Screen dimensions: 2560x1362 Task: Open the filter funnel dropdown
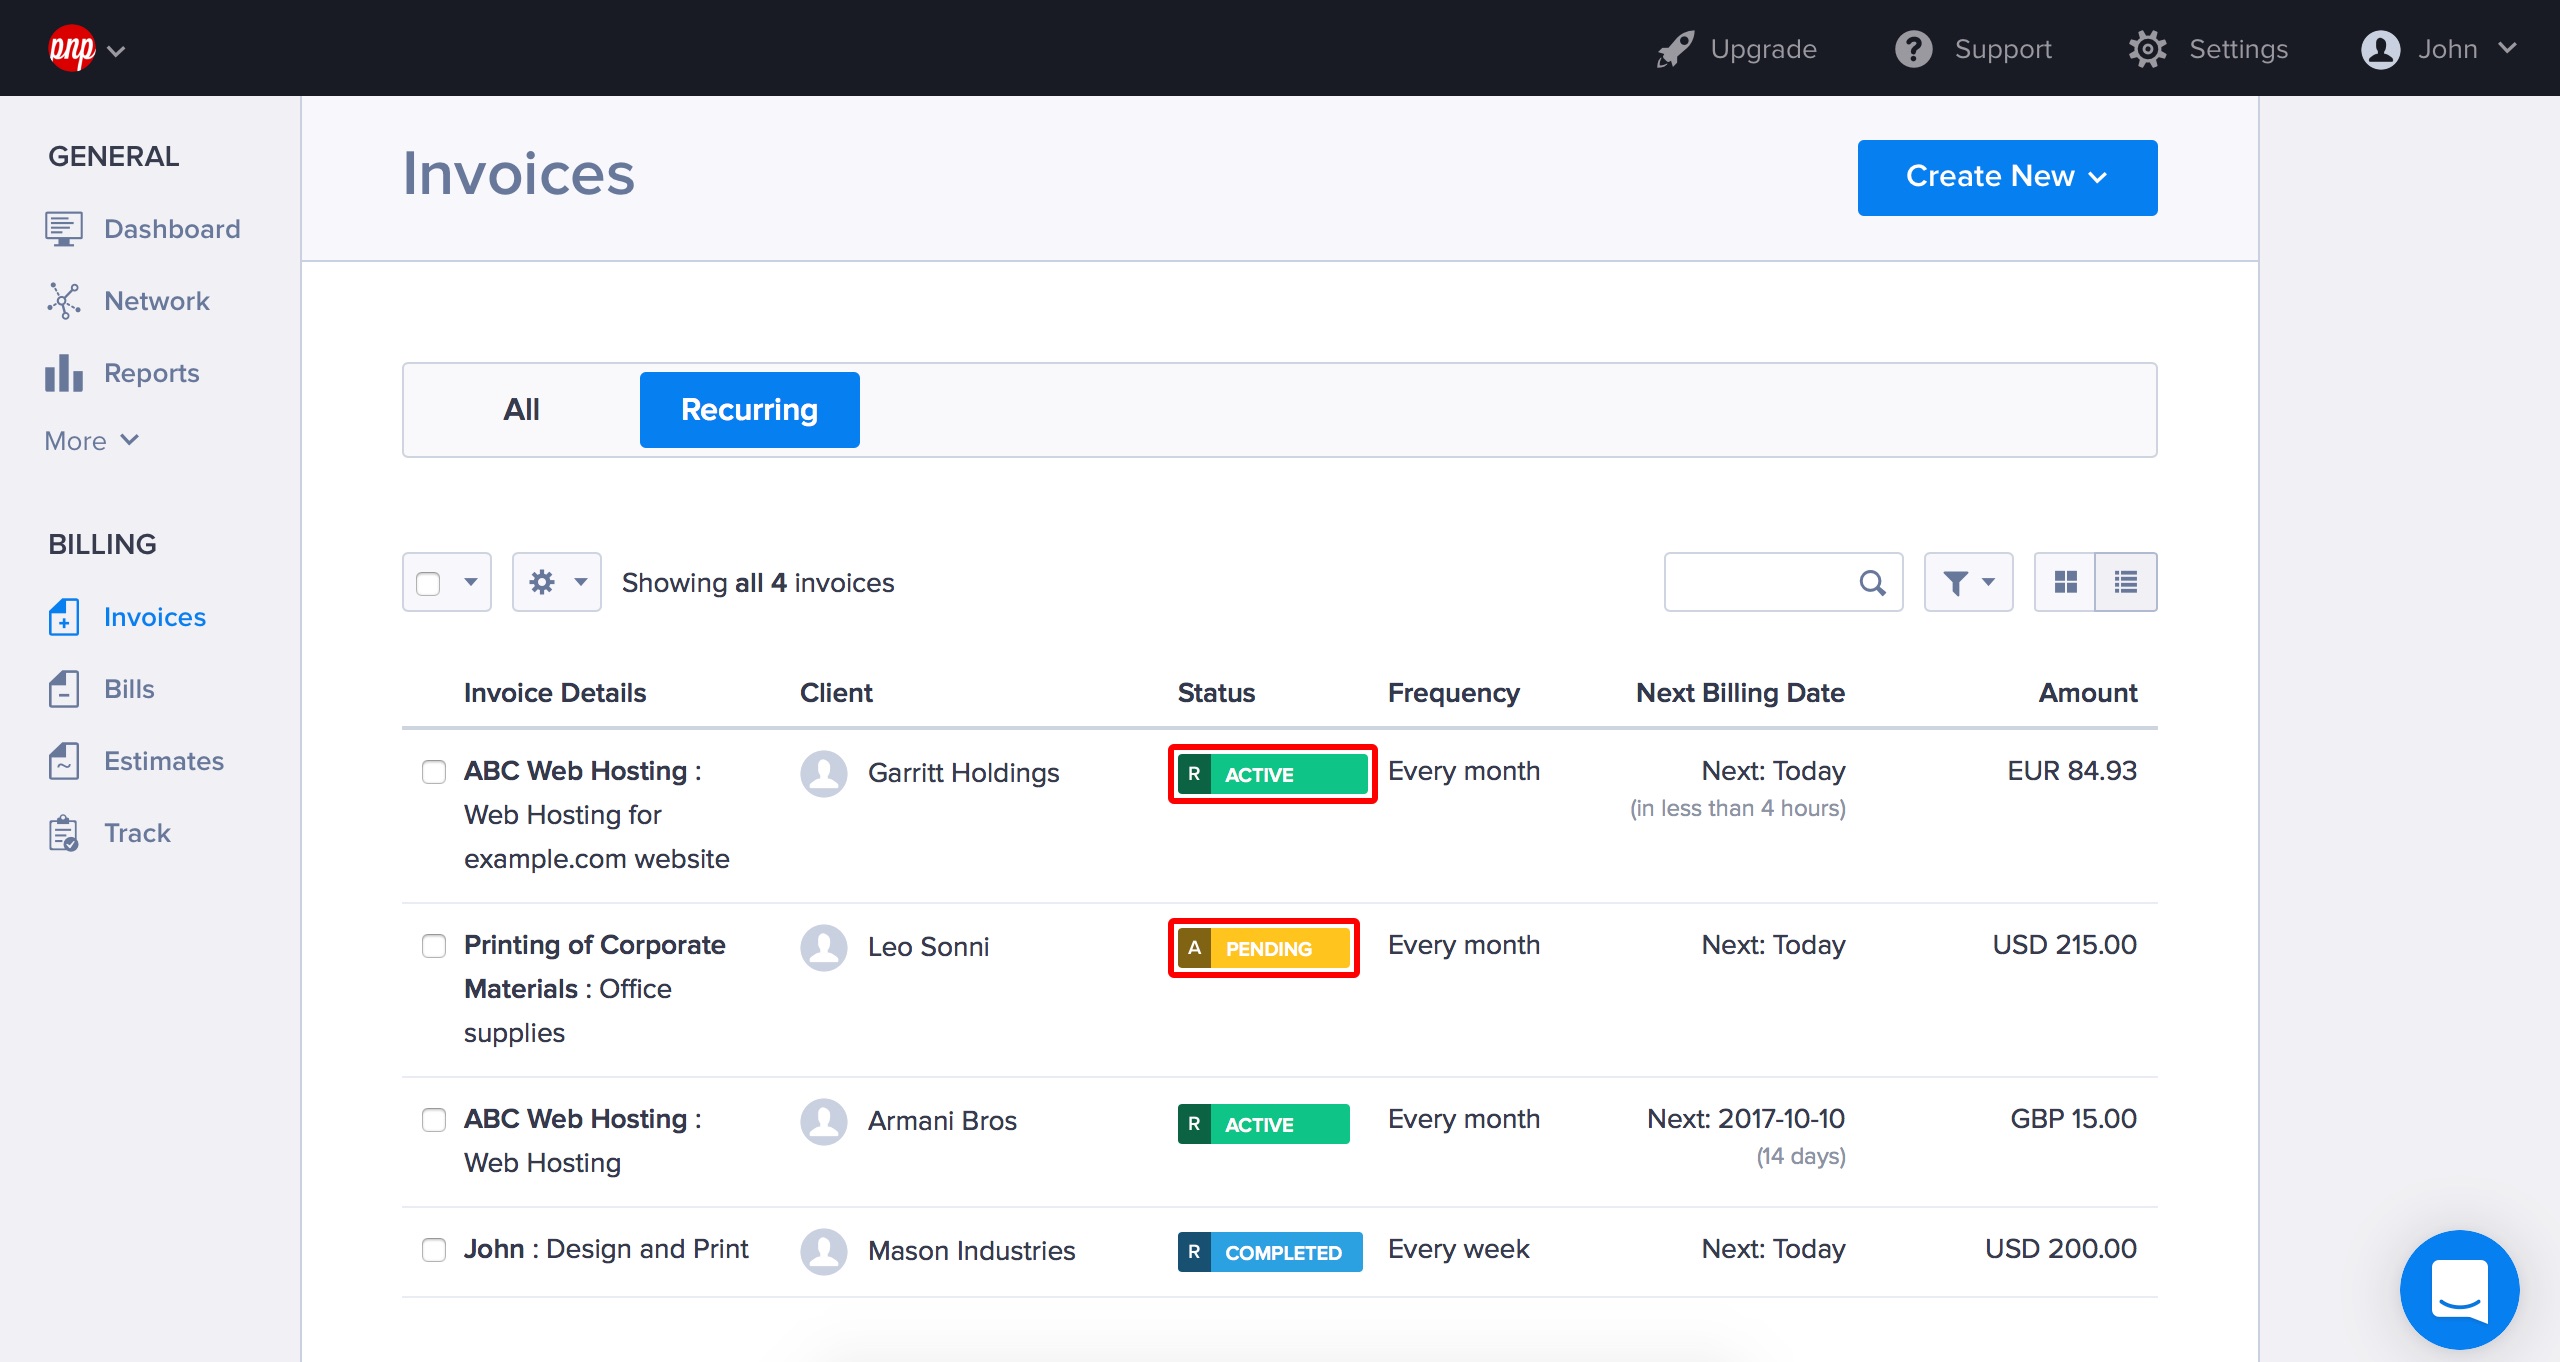coord(1968,582)
